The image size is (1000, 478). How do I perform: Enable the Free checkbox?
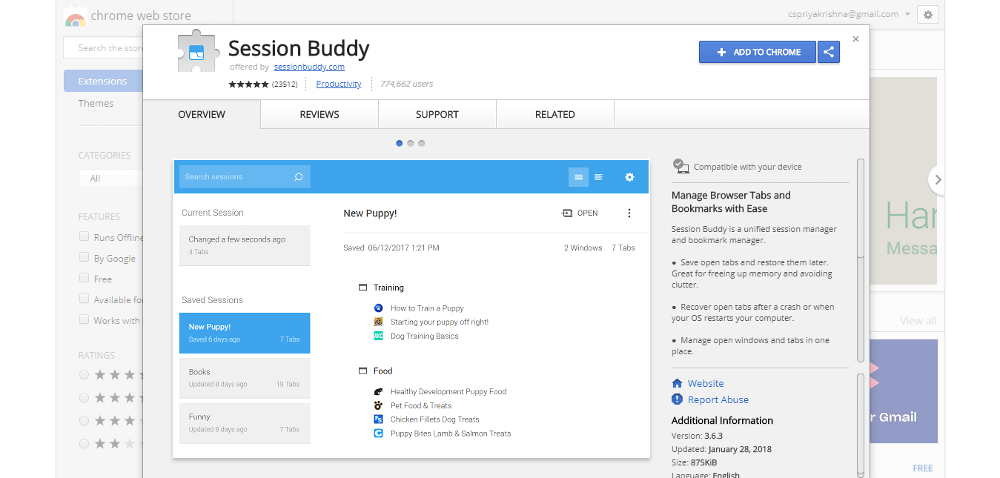pos(84,279)
